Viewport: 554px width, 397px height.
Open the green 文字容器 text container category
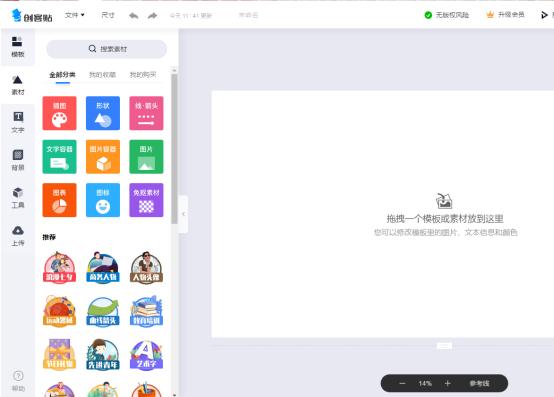[x=59, y=156]
